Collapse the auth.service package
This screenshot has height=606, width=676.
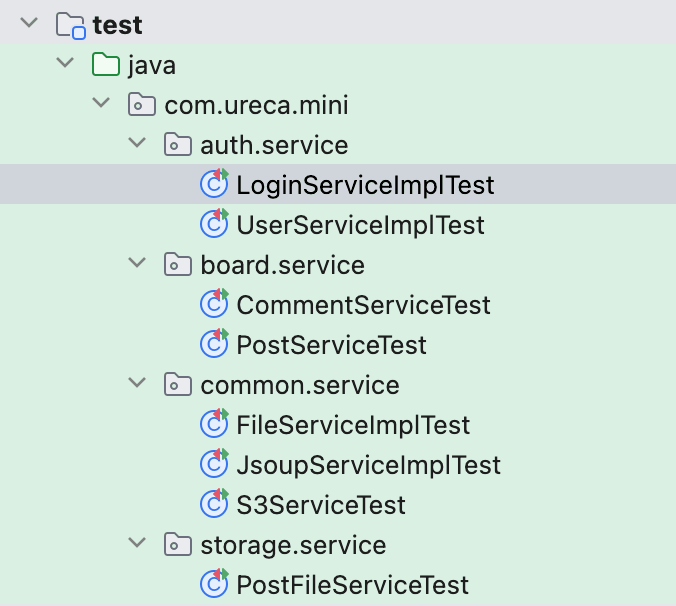click(137, 144)
